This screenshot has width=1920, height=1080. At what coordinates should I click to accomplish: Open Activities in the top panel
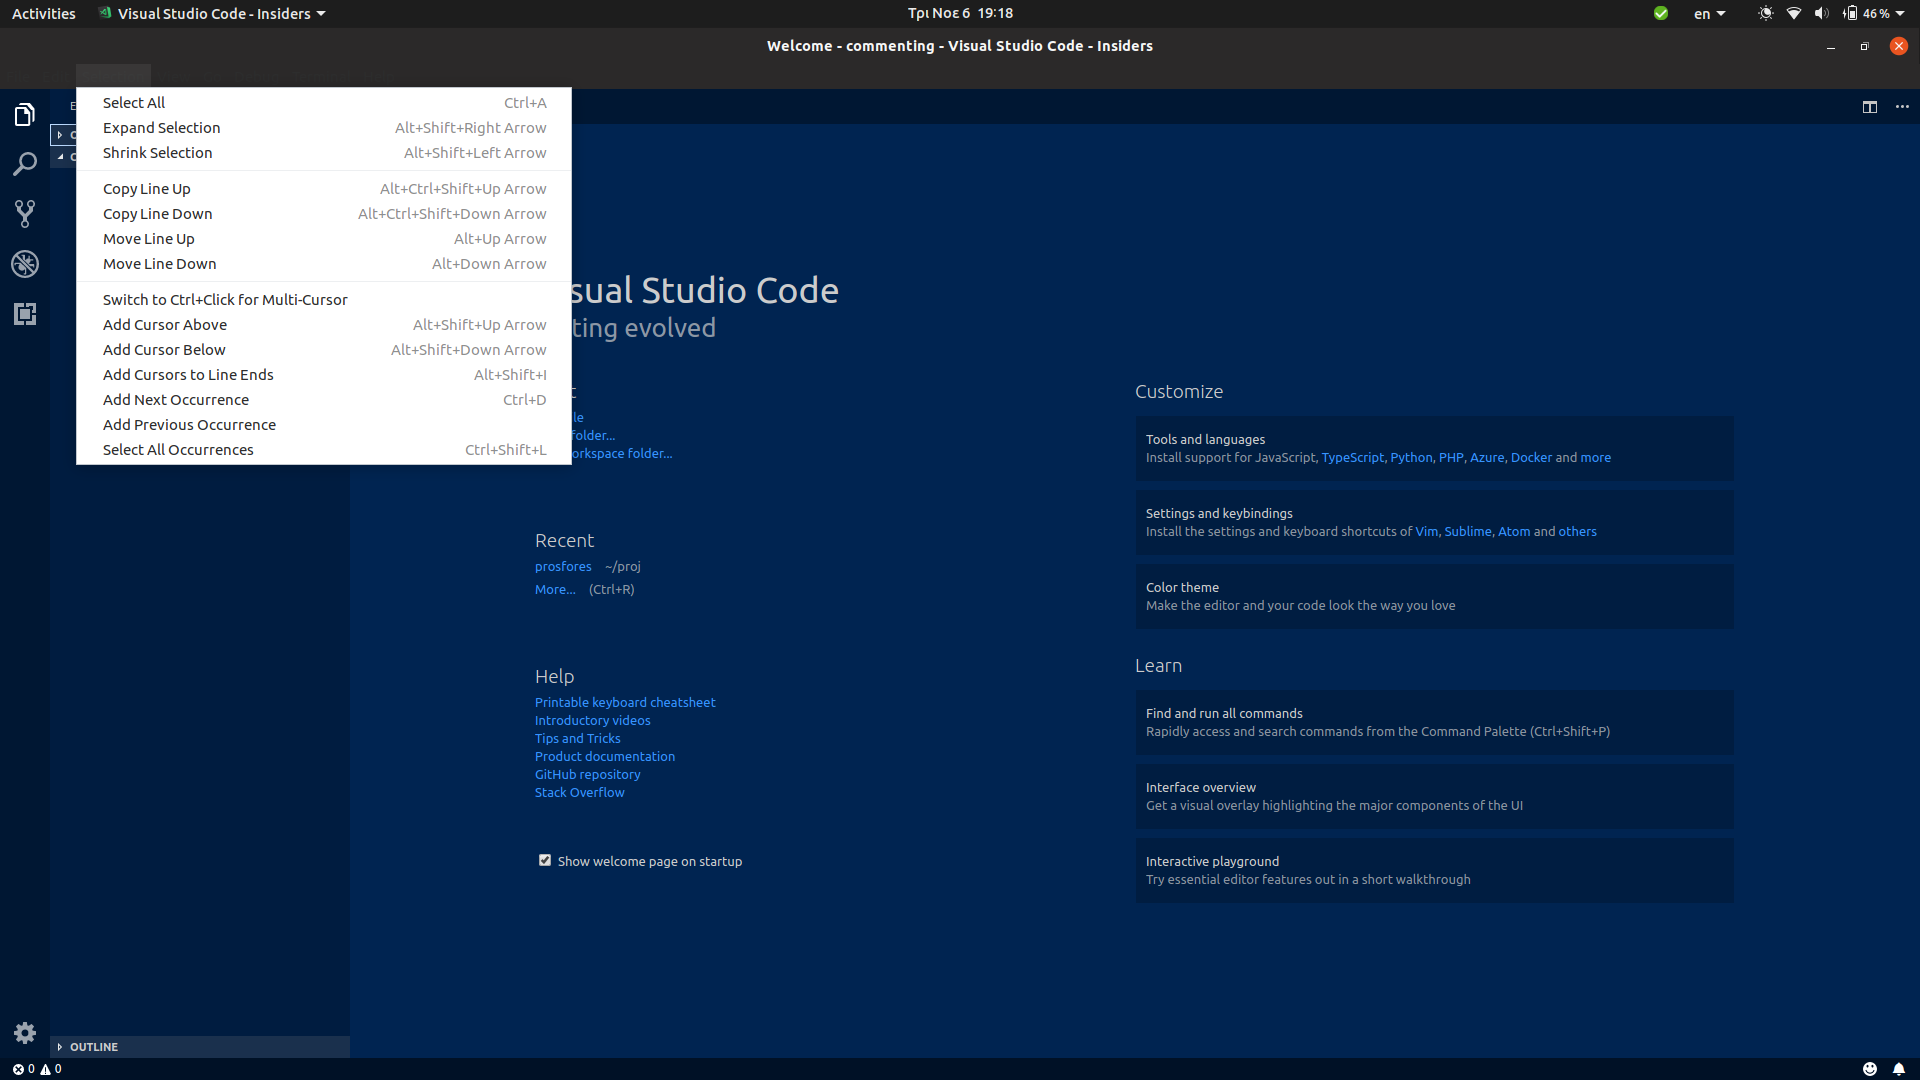pos(43,13)
